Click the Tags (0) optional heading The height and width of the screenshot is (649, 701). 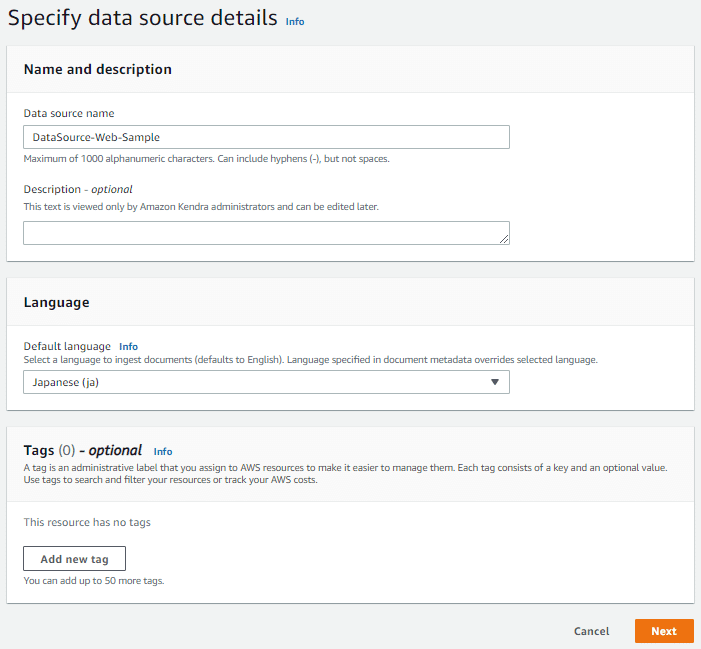pos(83,450)
